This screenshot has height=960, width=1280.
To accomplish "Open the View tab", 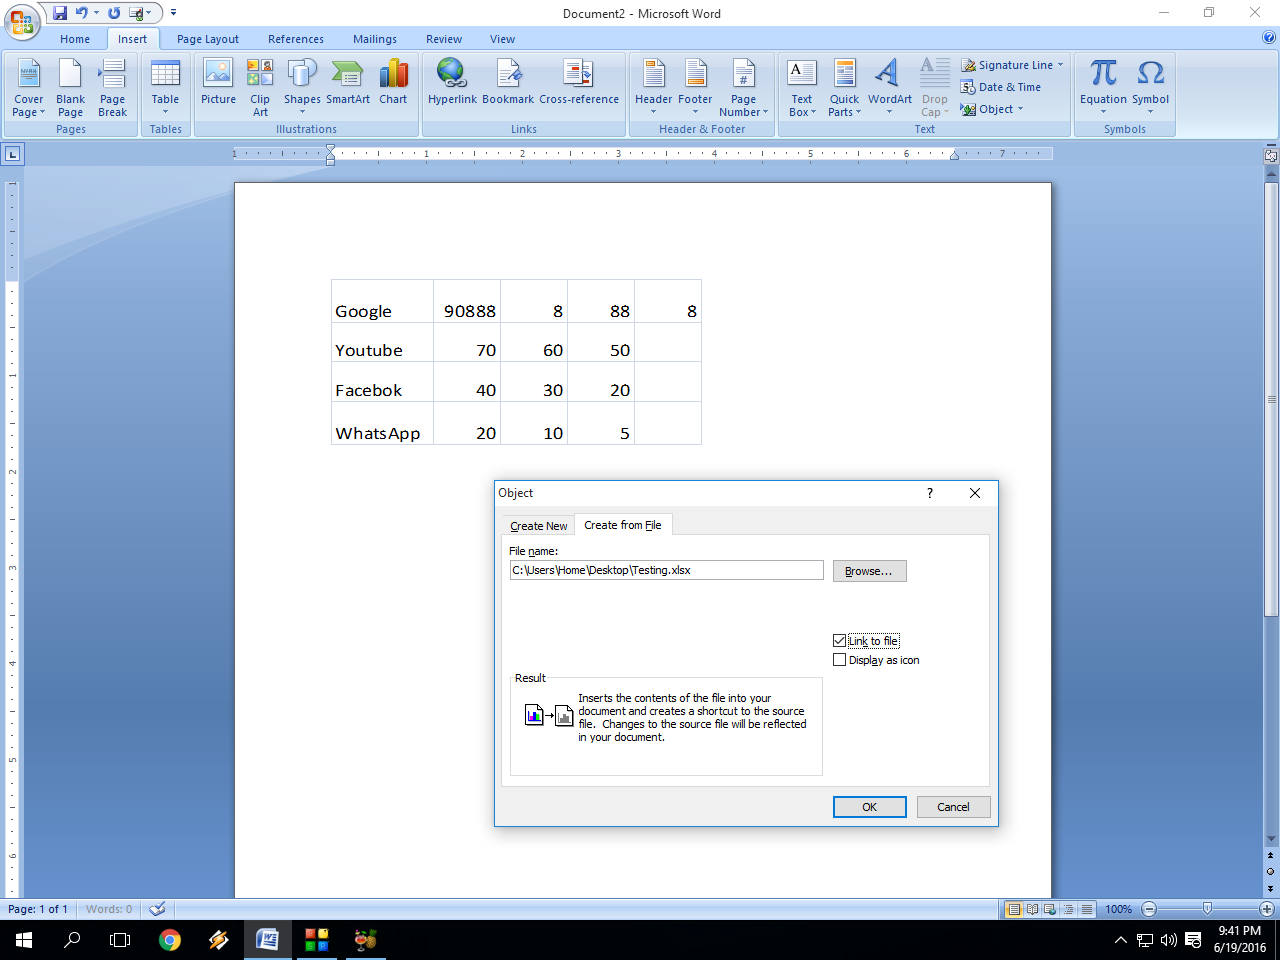I will click(x=502, y=39).
